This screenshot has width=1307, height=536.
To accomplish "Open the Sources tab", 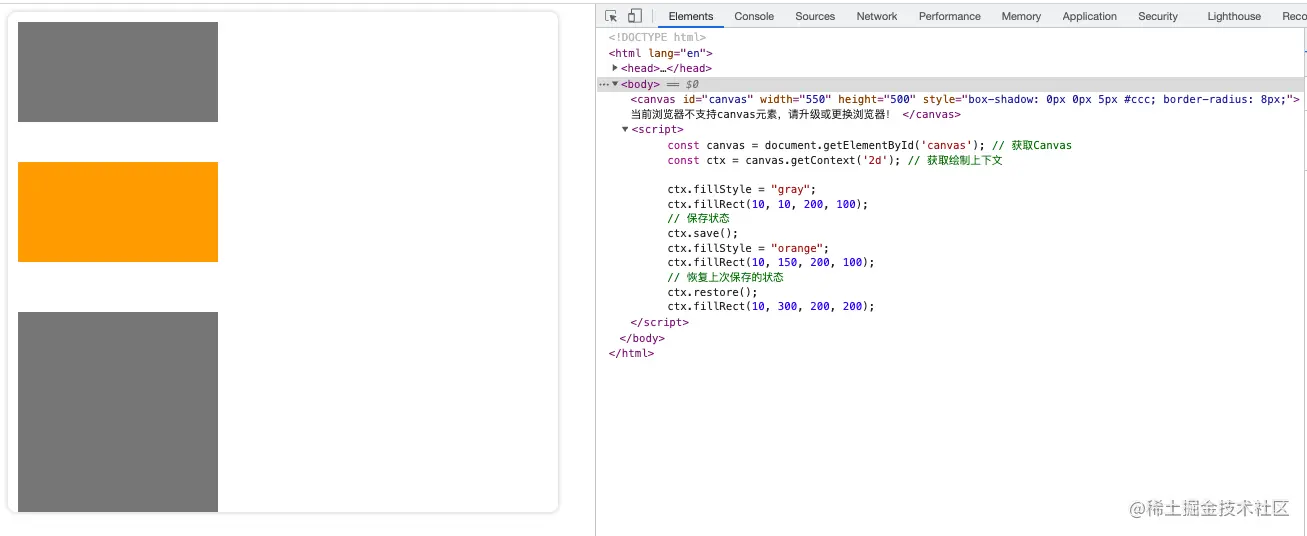I will click(x=815, y=16).
